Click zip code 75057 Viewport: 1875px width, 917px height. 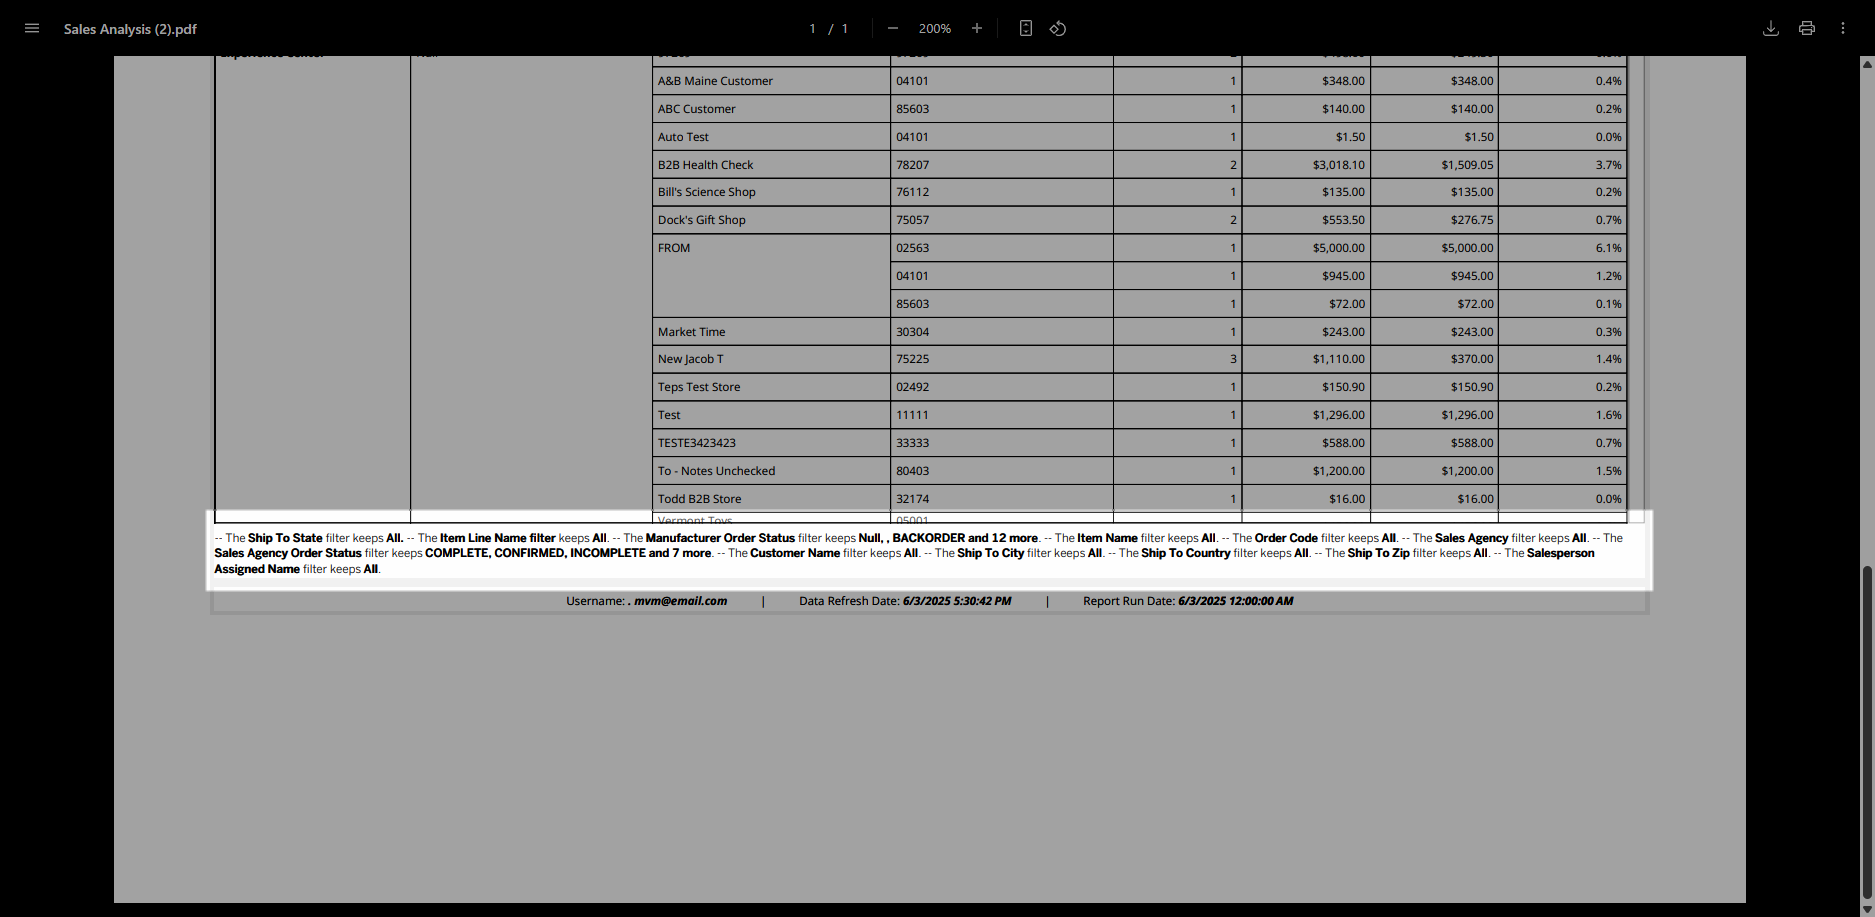coord(912,220)
